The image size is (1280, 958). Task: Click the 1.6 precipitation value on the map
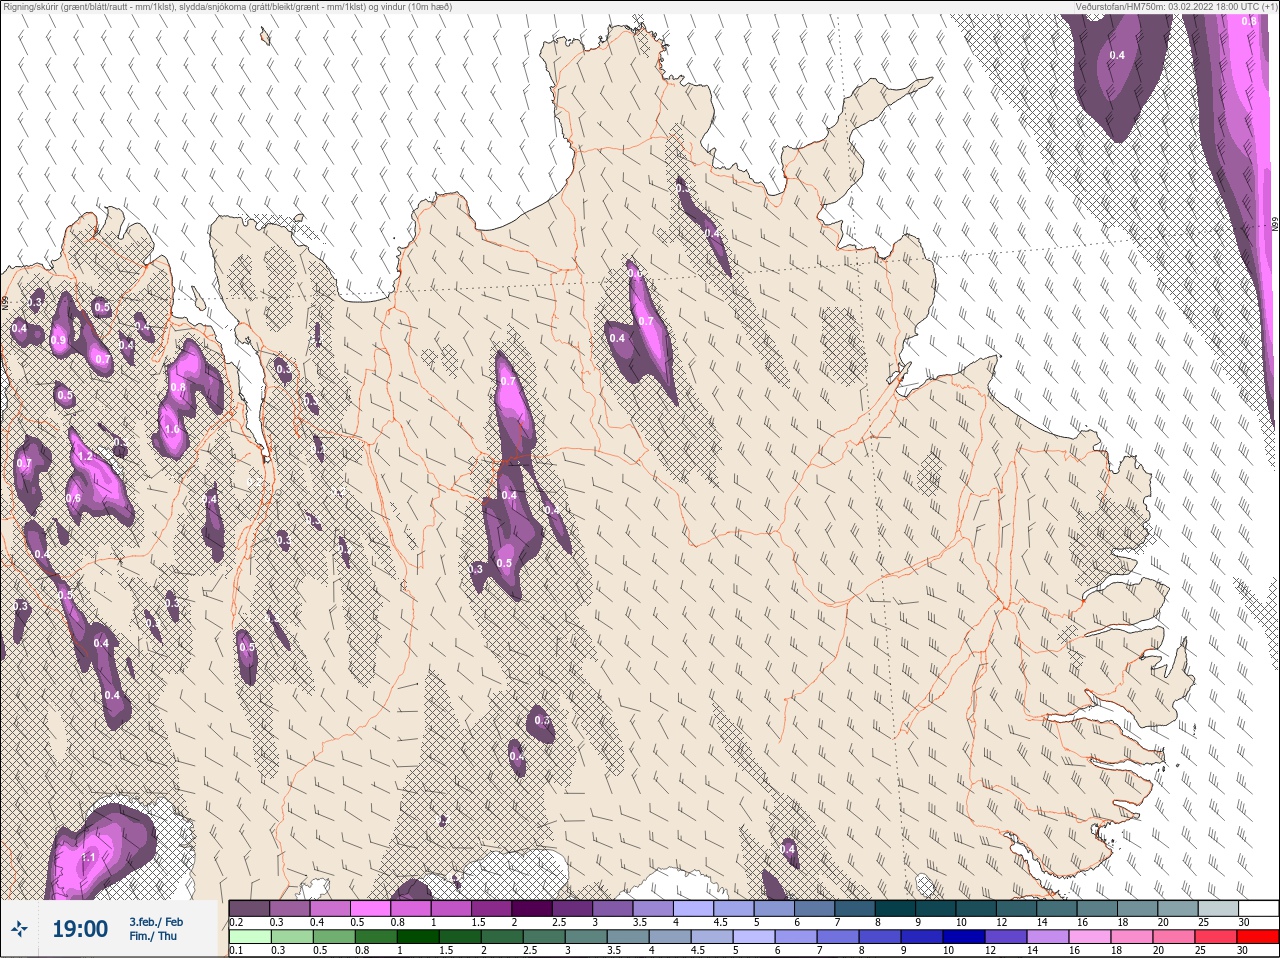171,430
